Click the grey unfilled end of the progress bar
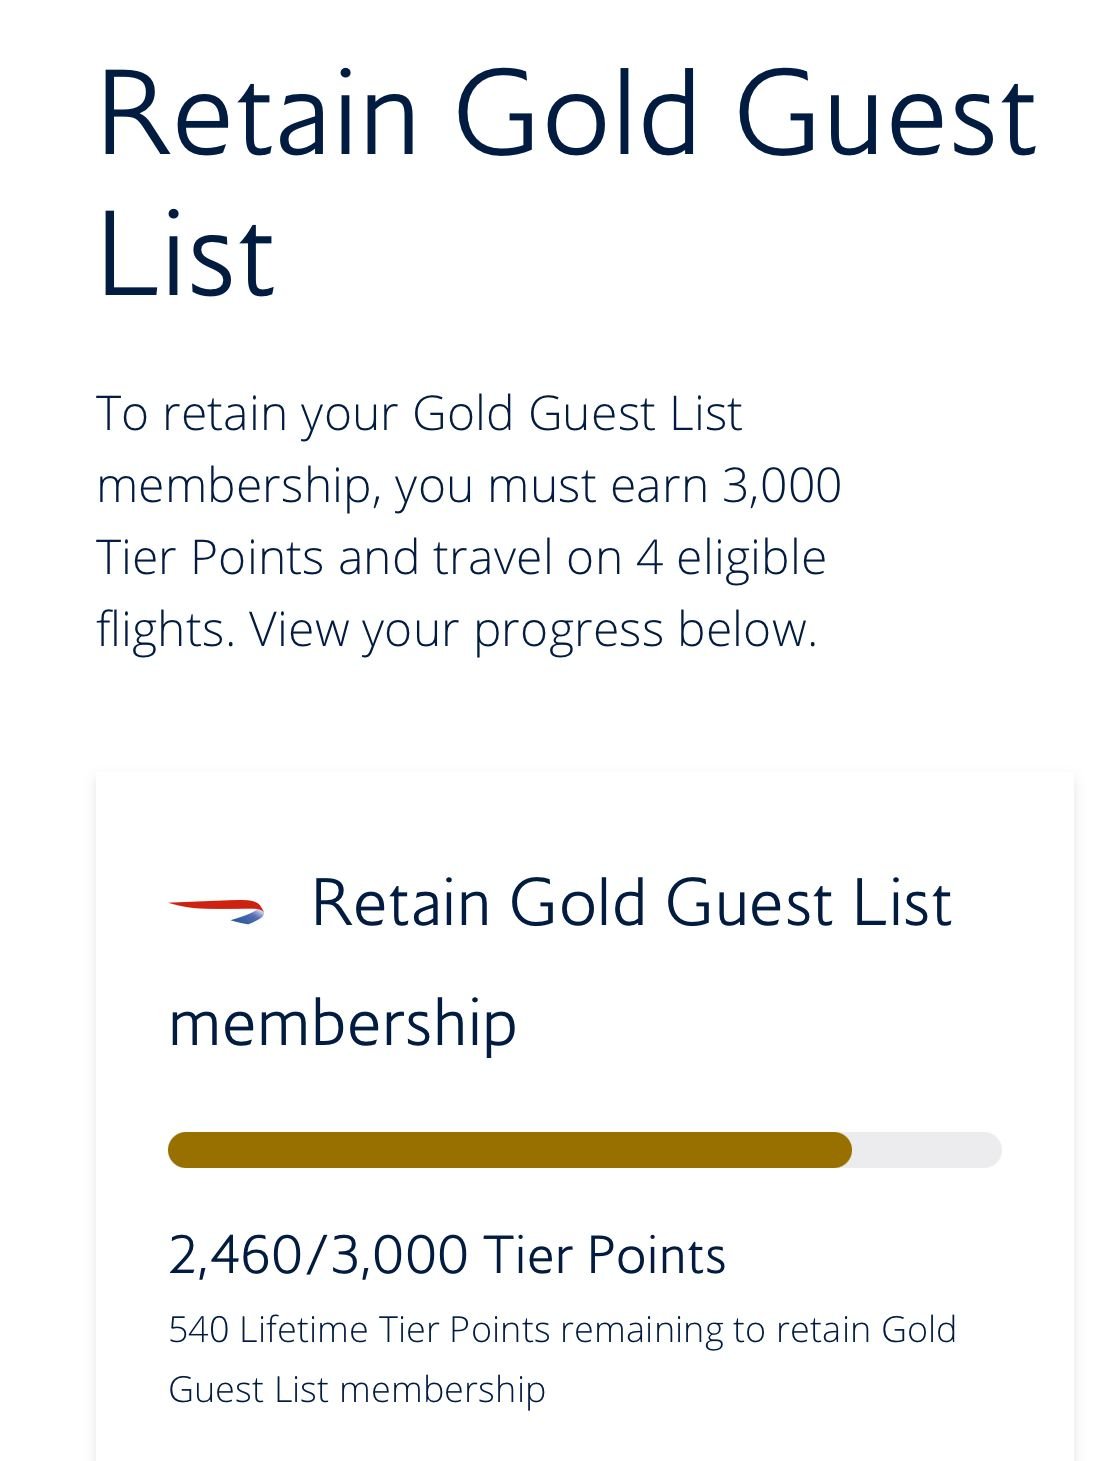Image resolution: width=1094 pixels, height=1461 pixels. [925, 1150]
